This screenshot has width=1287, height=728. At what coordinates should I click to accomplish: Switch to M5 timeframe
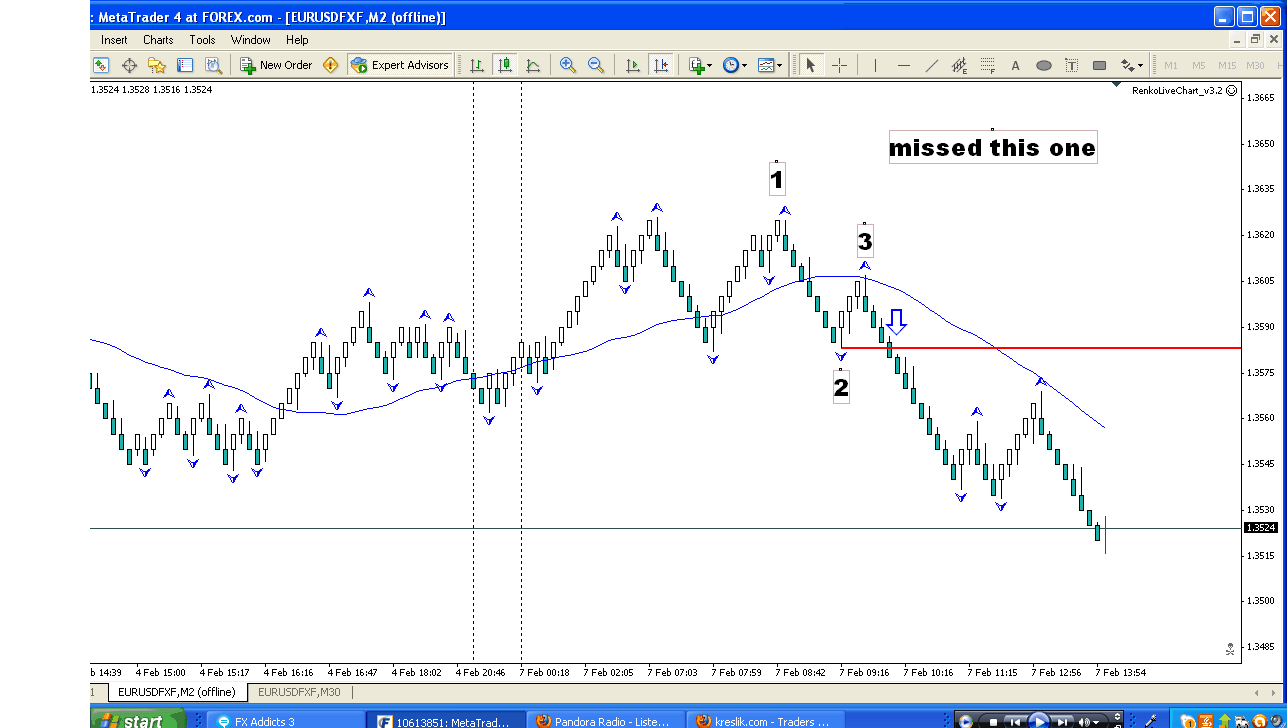[x=1199, y=65]
